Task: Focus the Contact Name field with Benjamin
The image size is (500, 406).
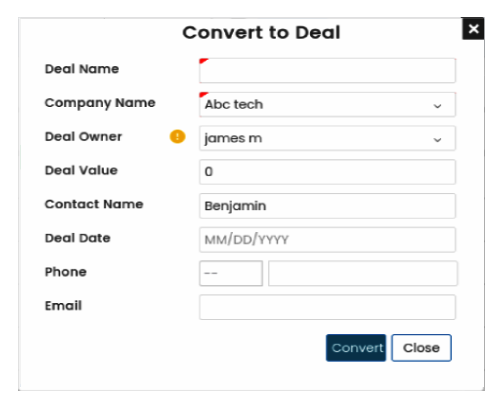Action: point(327,206)
